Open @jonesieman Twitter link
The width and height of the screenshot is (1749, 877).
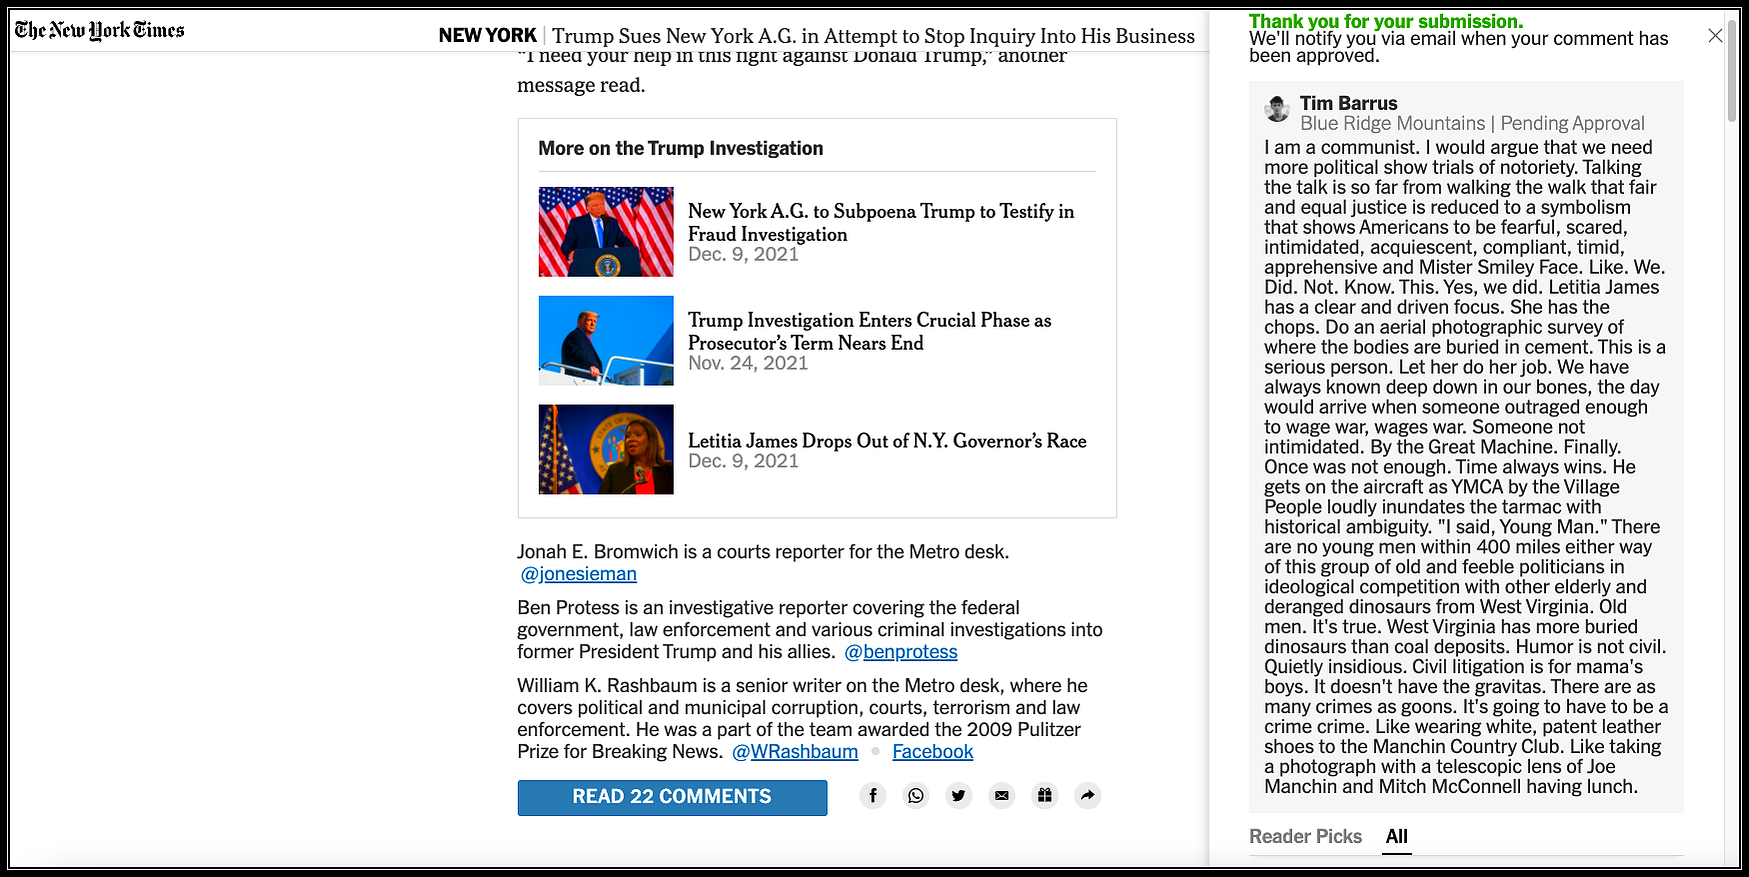pyautogui.click(x=578, y=574)
